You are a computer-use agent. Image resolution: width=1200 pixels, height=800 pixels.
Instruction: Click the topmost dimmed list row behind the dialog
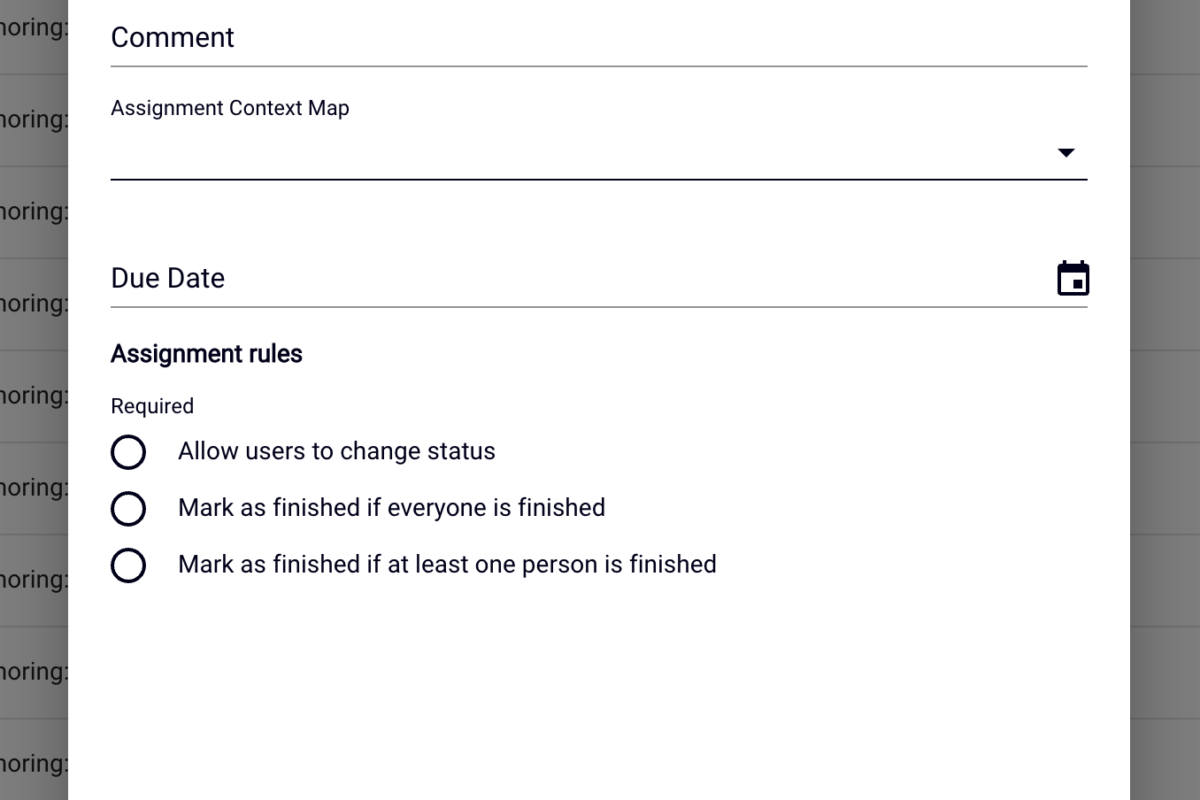(x=34, y=28)
